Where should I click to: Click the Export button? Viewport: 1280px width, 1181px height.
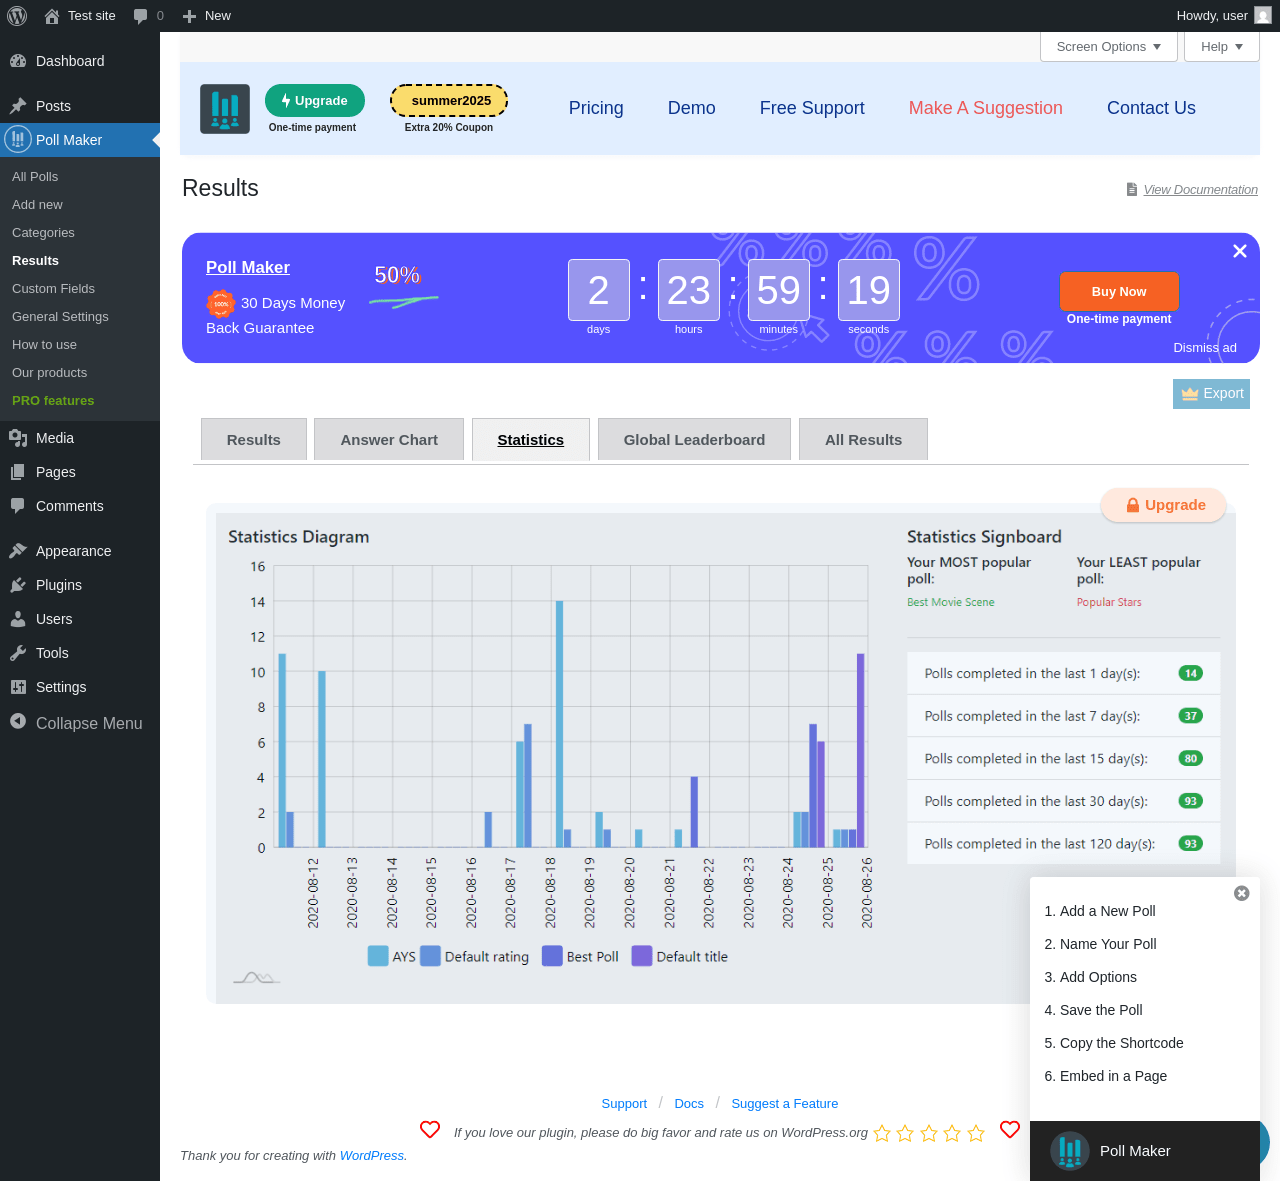[1211, 394]
